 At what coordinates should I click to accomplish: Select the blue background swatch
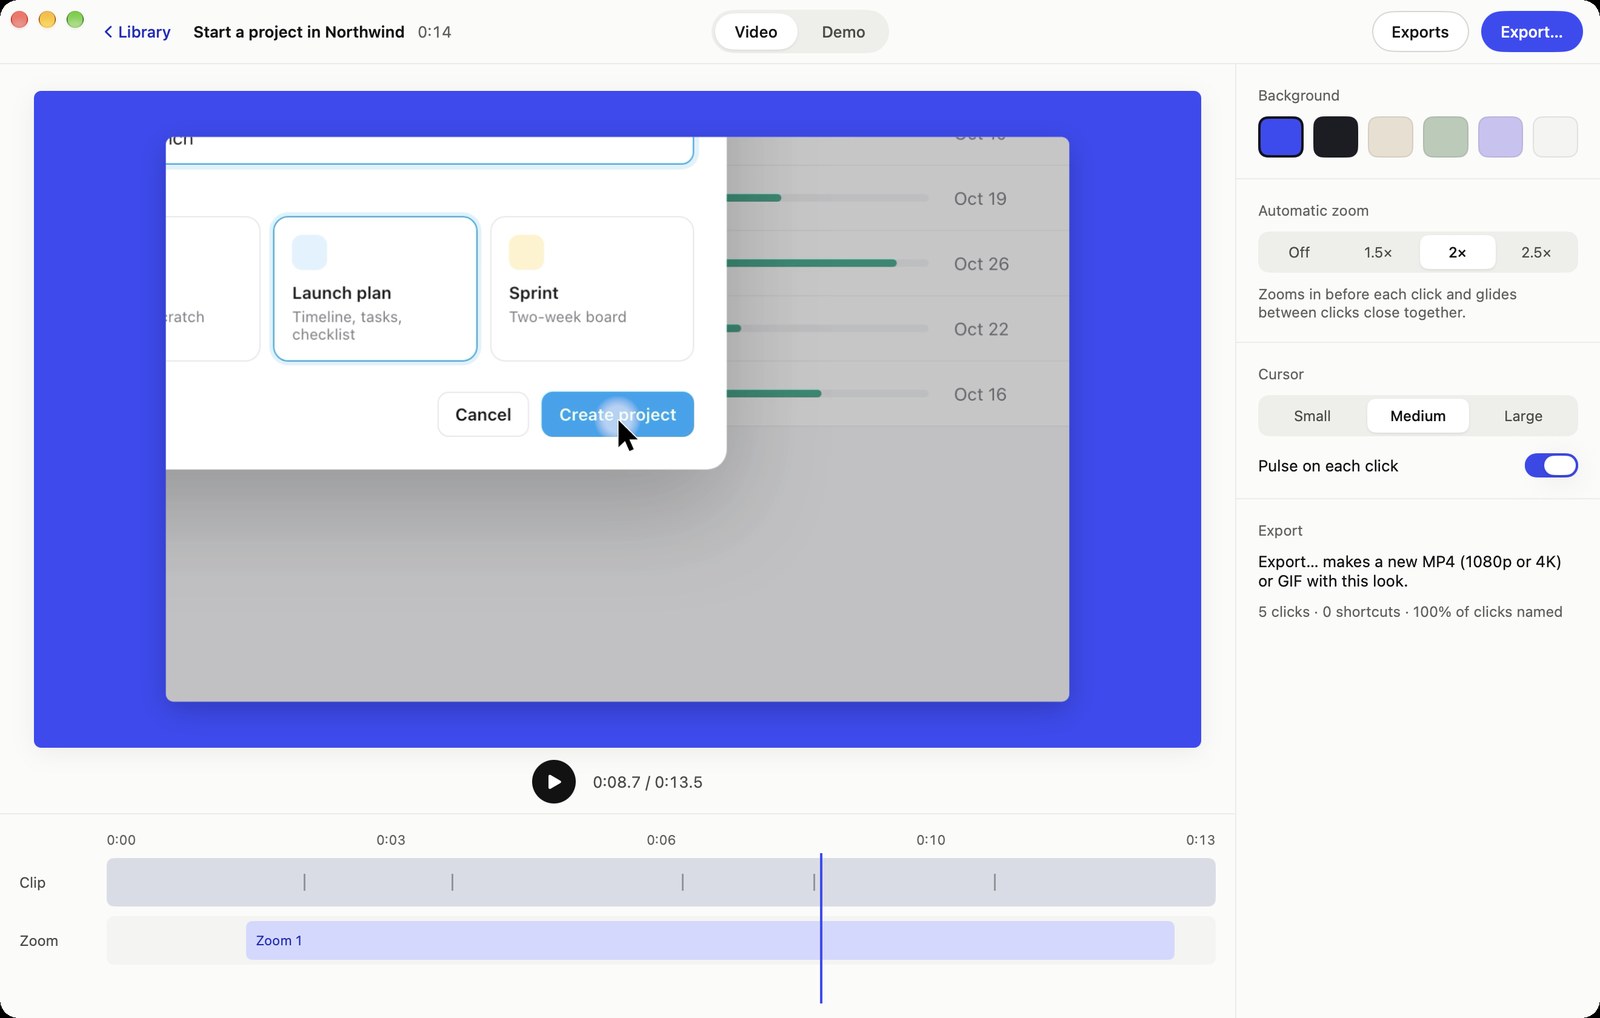coord(1280,137)
